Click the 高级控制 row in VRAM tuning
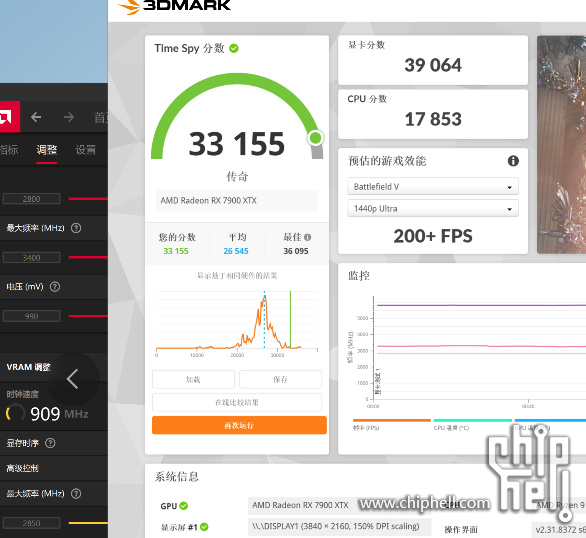The image size is (586, 538). click(54, 468)
